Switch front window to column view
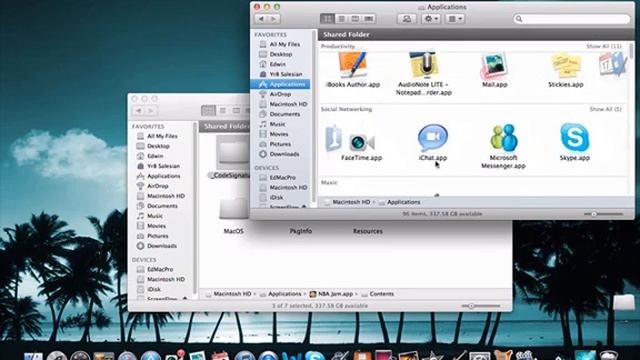The height and width of the screenshot is (360, 640). (x=355, y=19)
